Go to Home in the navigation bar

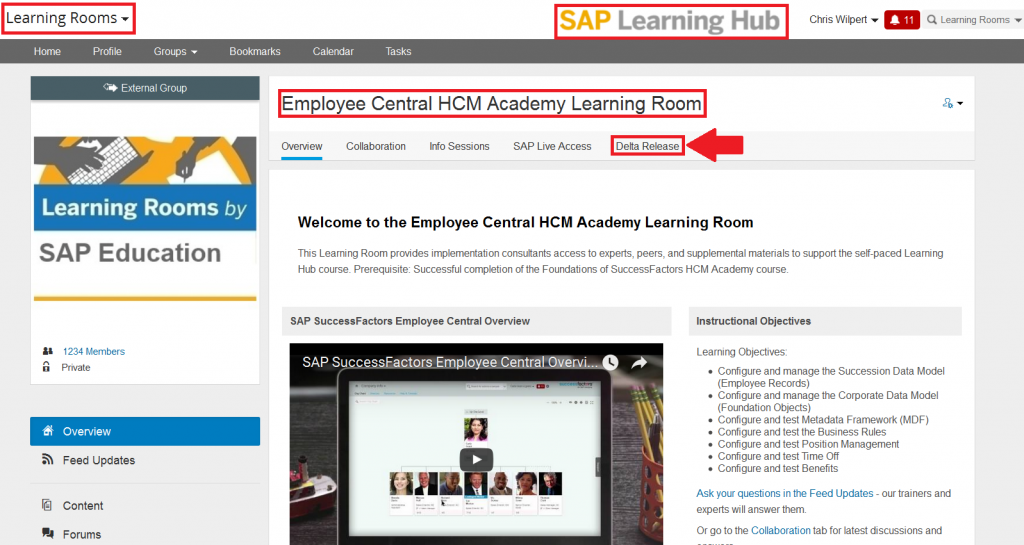pos(47,52)
